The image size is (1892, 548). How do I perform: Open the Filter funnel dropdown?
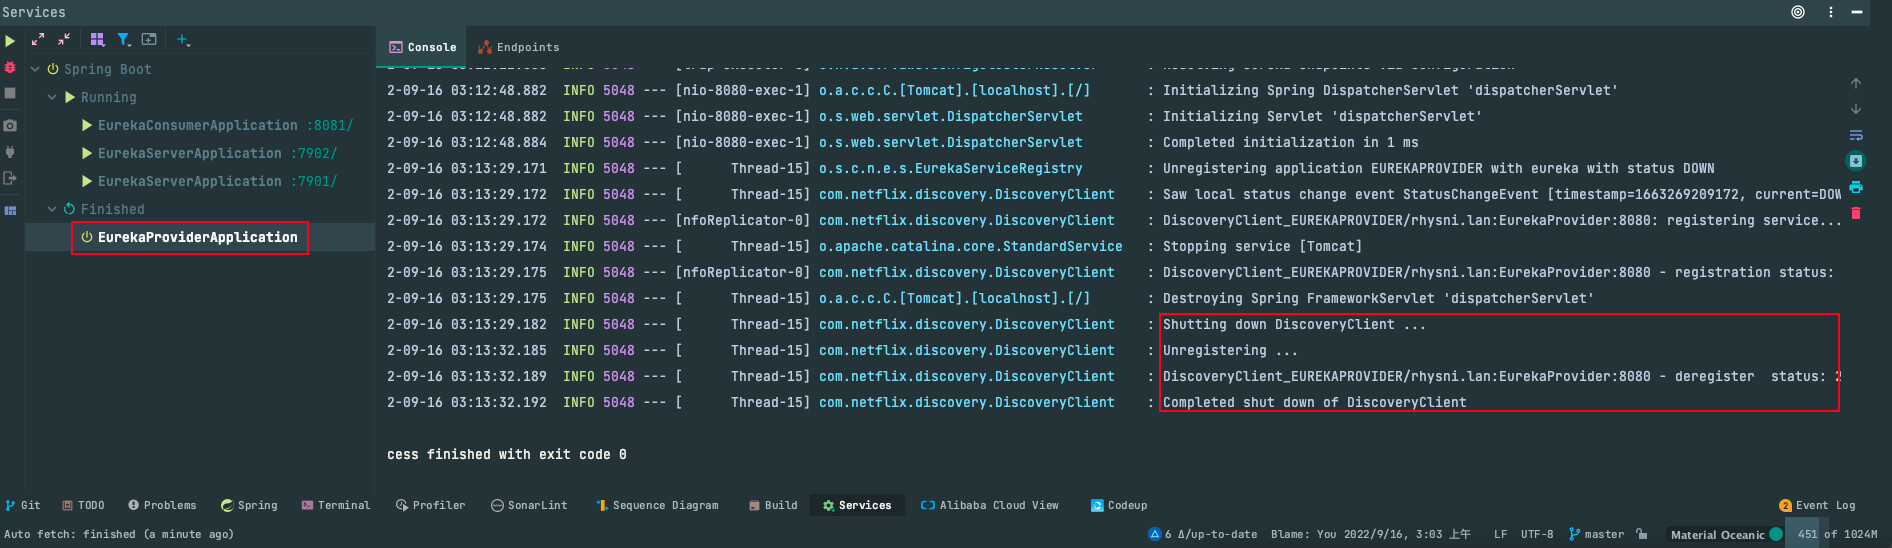coord(124,39)
